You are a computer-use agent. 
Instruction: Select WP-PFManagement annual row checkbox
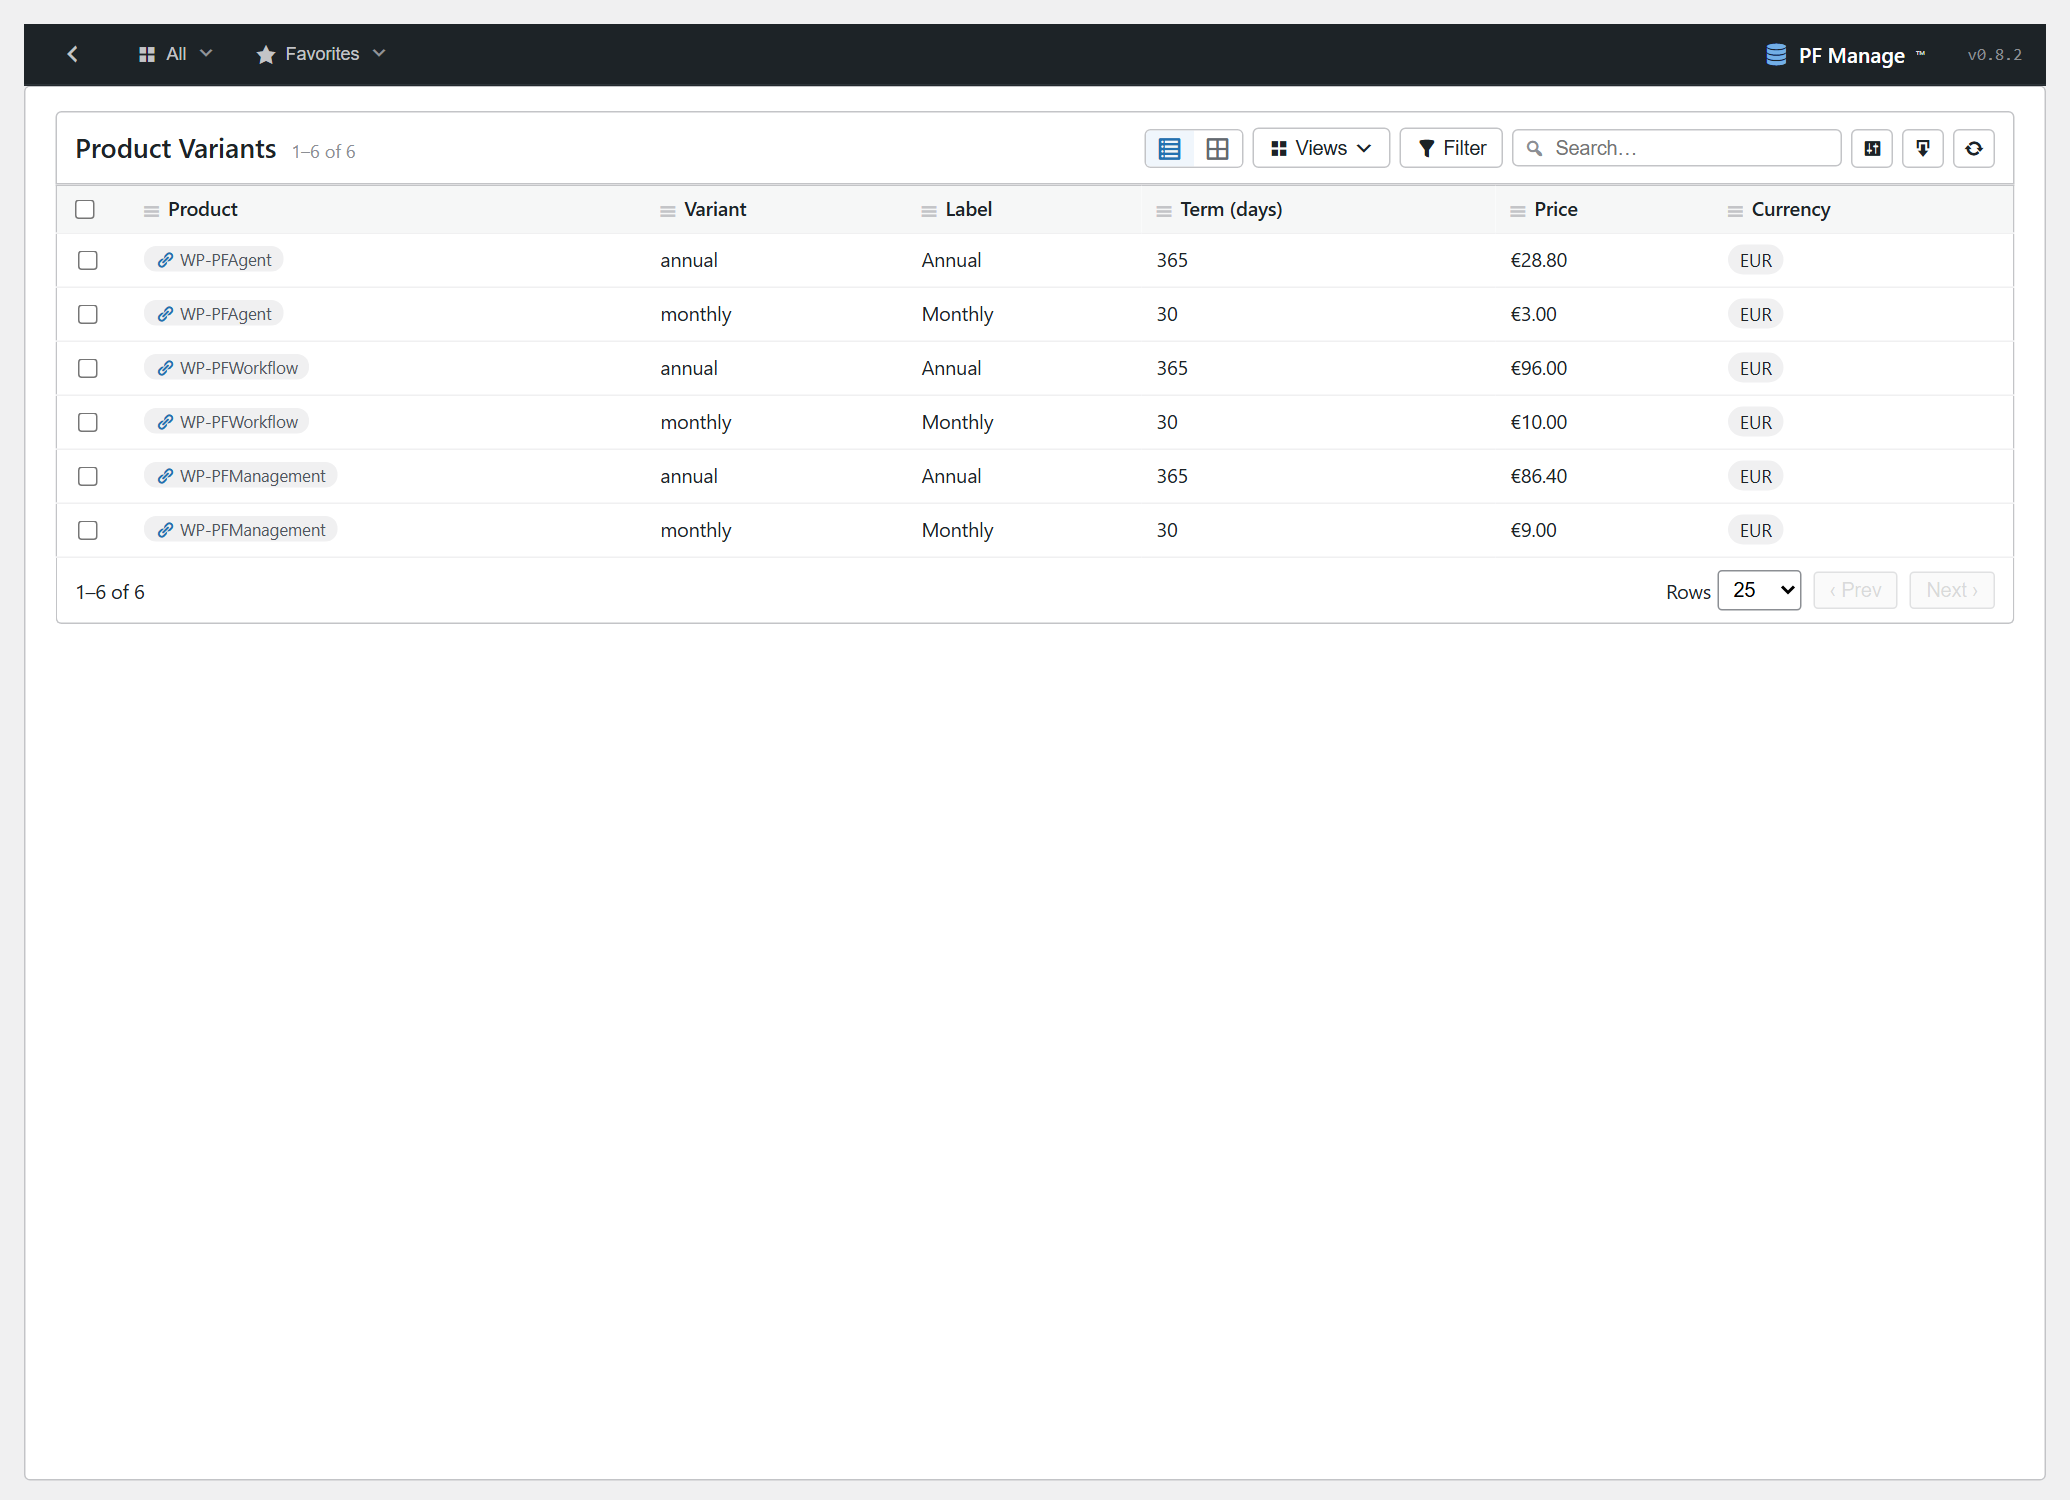[x=88, y=476]
